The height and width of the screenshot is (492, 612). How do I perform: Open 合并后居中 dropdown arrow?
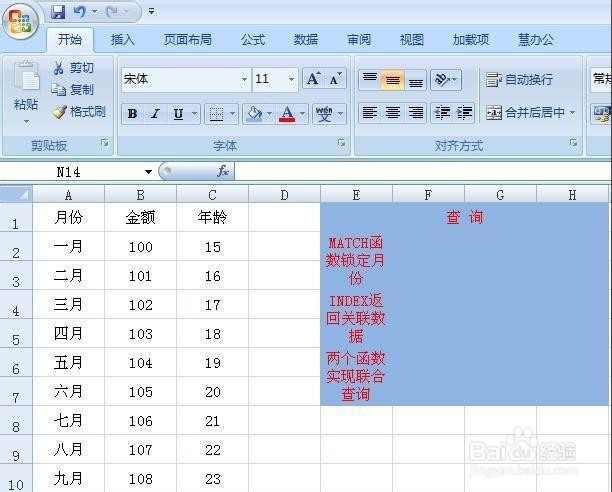pyautogui.click(x=572, y=113)
